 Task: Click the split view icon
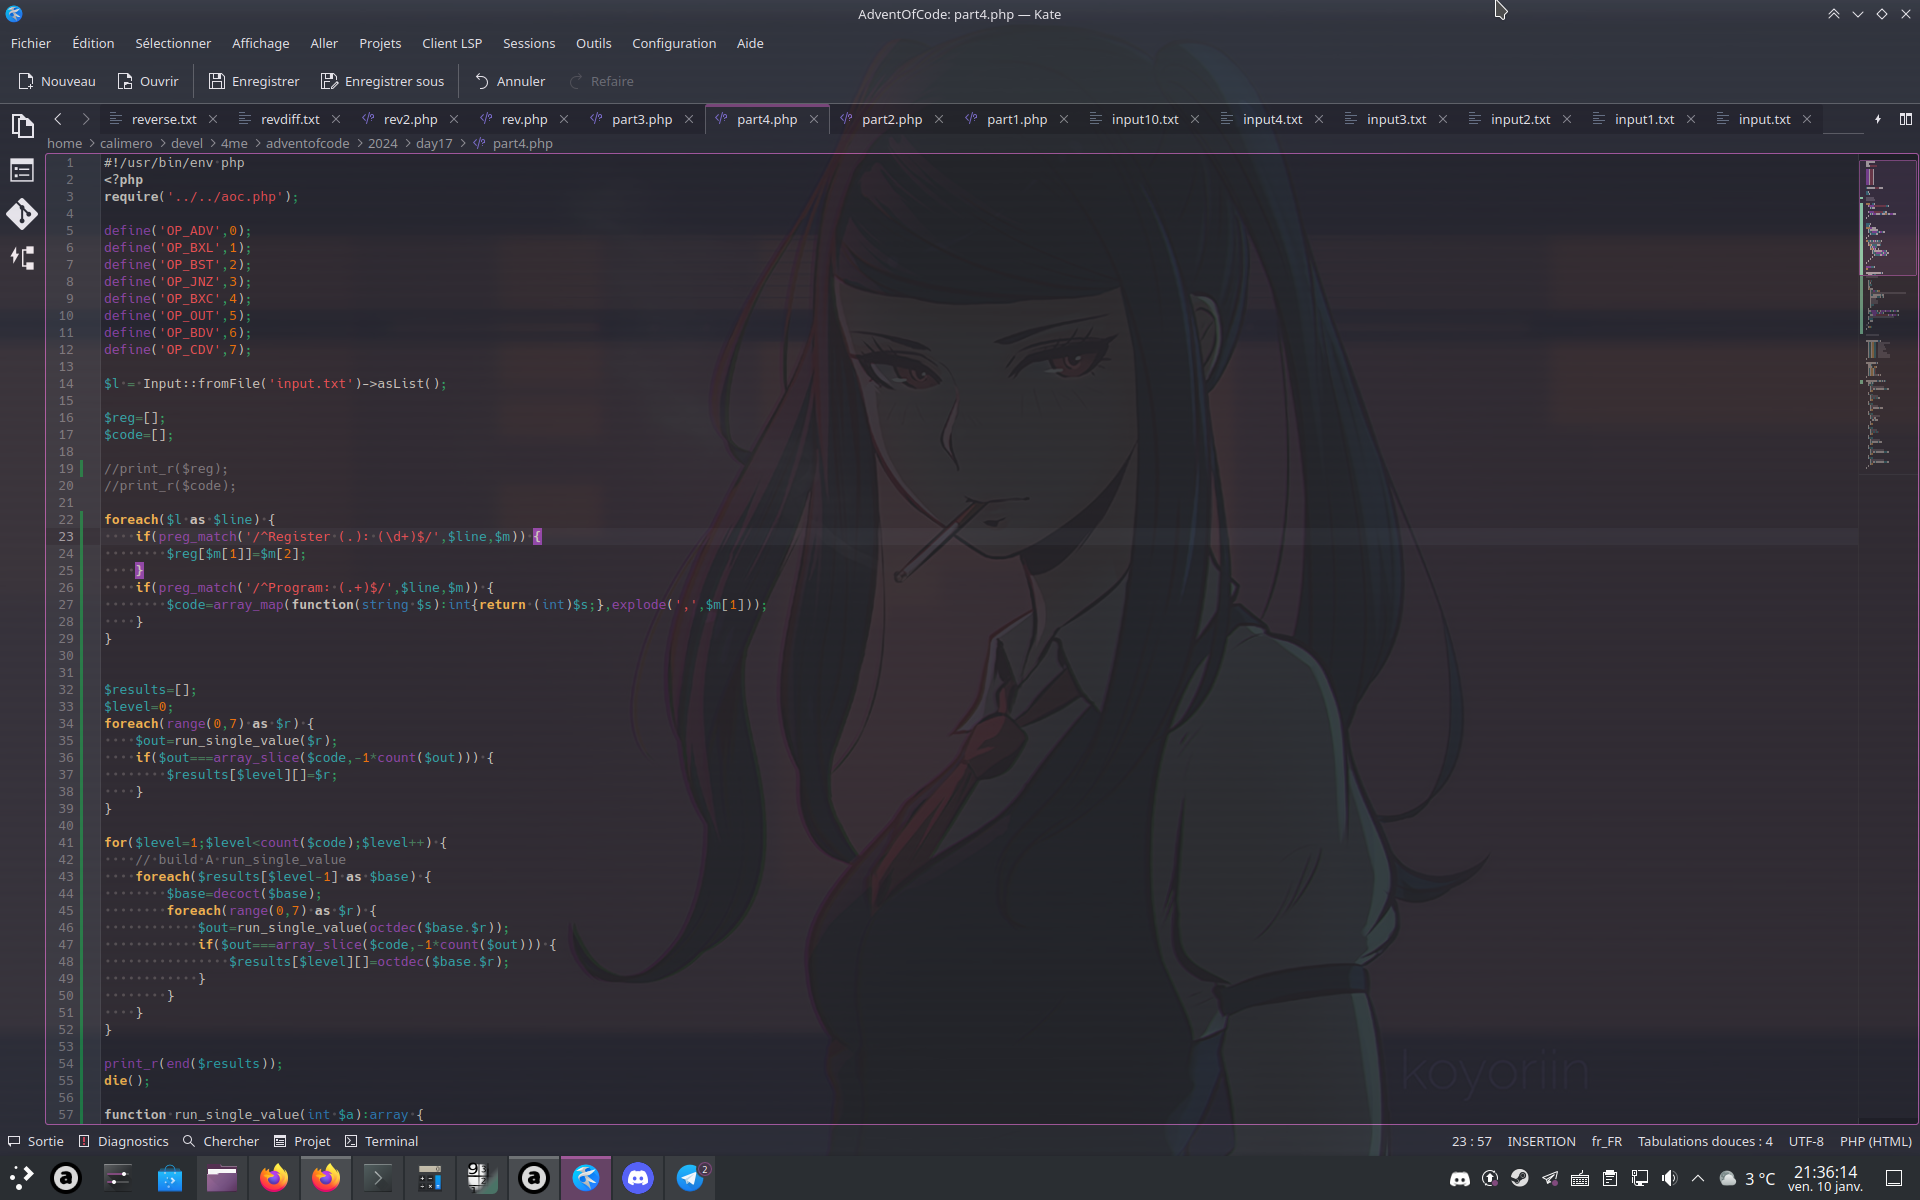pos(1906,119)
